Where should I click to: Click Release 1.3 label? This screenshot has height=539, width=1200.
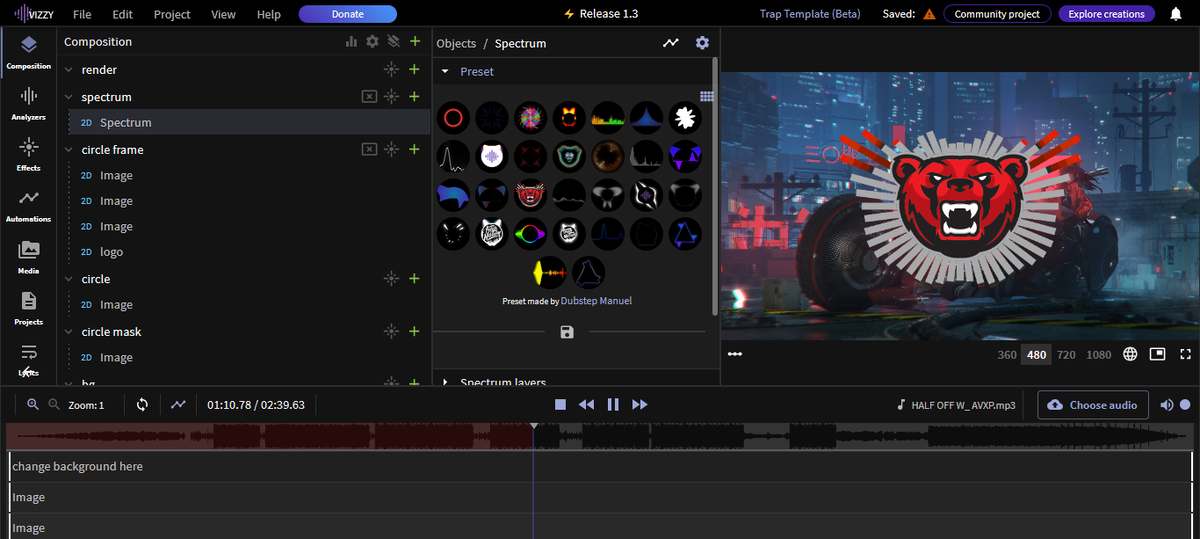[601, 14]
